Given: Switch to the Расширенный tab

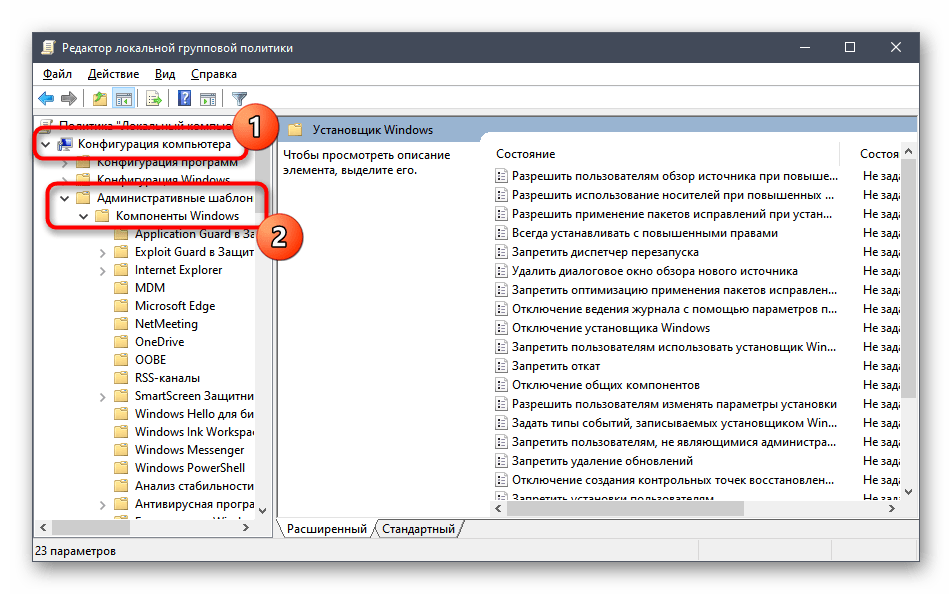Looking at the screenshot, I should click(326, 529).
